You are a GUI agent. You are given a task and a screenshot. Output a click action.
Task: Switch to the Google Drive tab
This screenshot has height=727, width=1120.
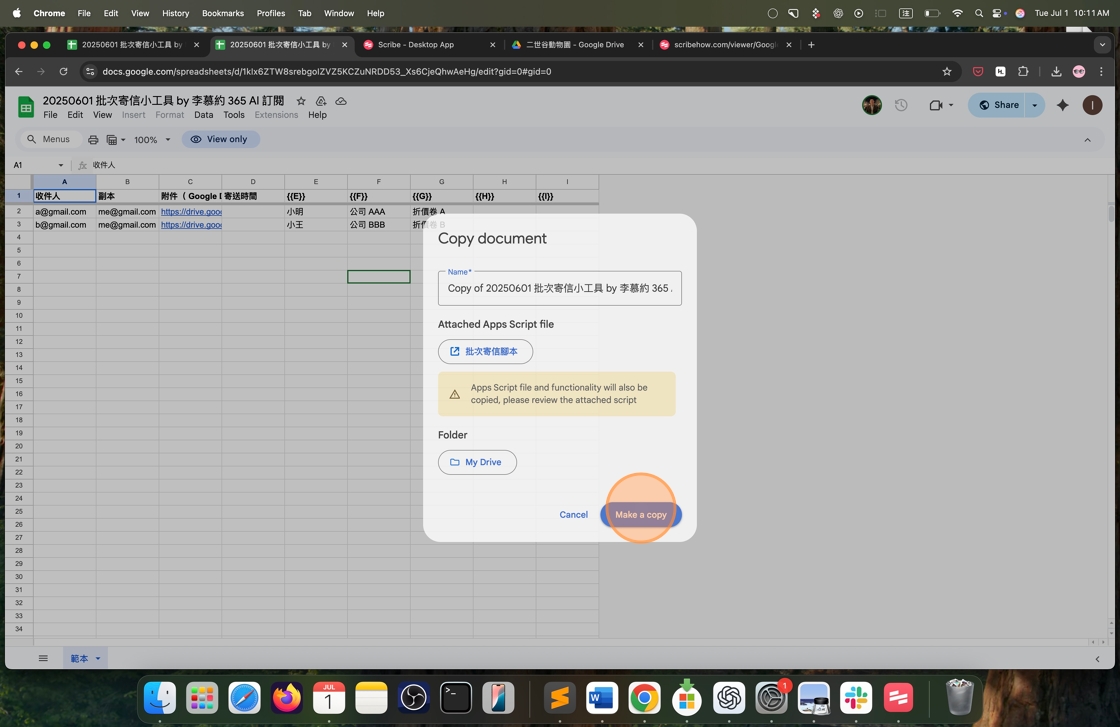tap(577, 44)
